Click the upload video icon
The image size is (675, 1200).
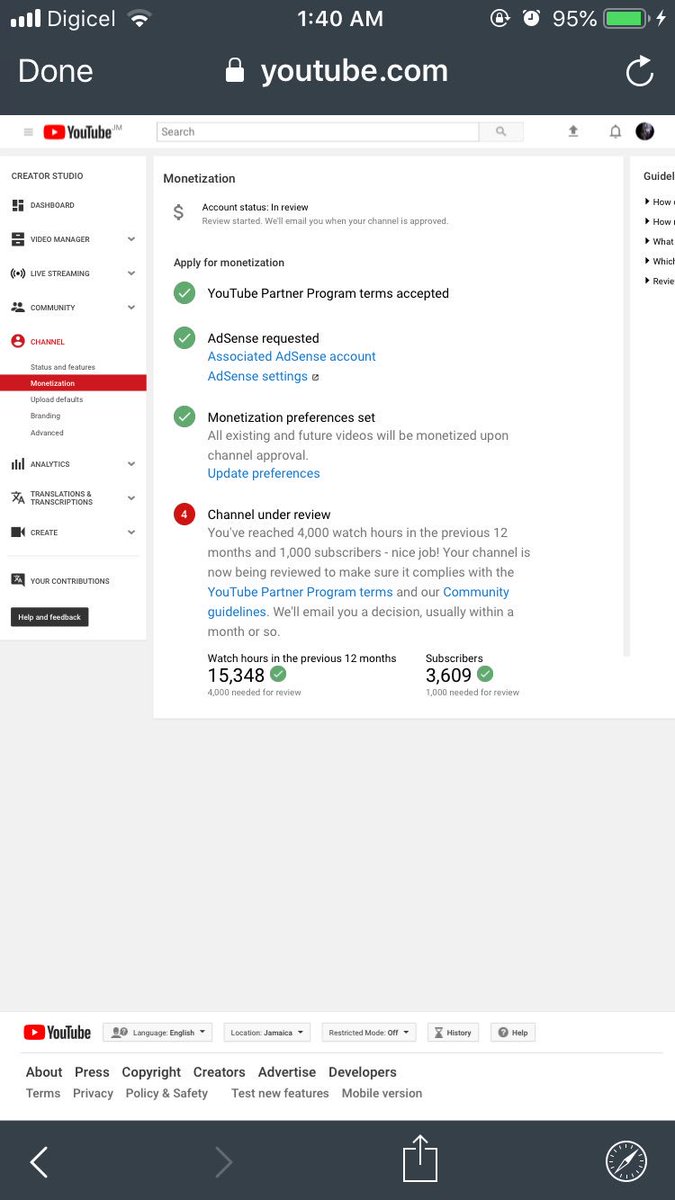tap(573, 131)
